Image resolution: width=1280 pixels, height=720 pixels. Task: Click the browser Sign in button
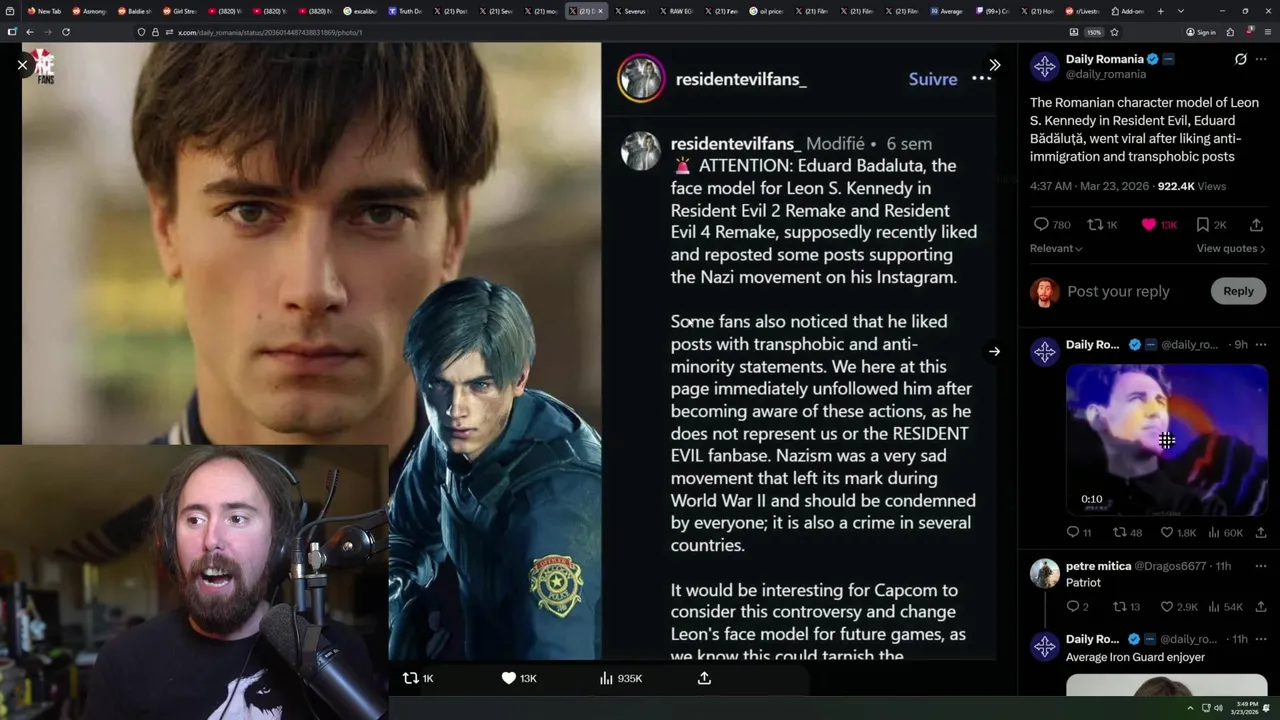[x=1201, y=32]
